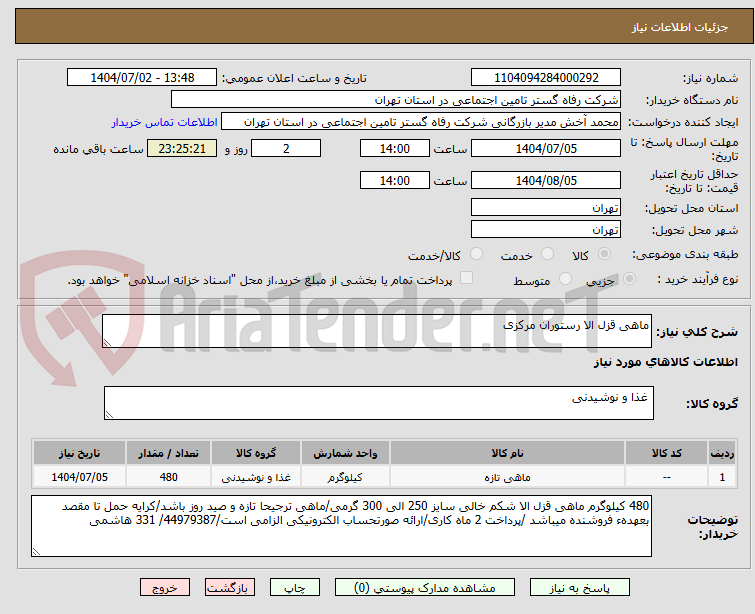Image resolution: width=755 pixels, height=614 pixels.
Task: Open اطلاعات تماس خریدار link
Action: 165,122
